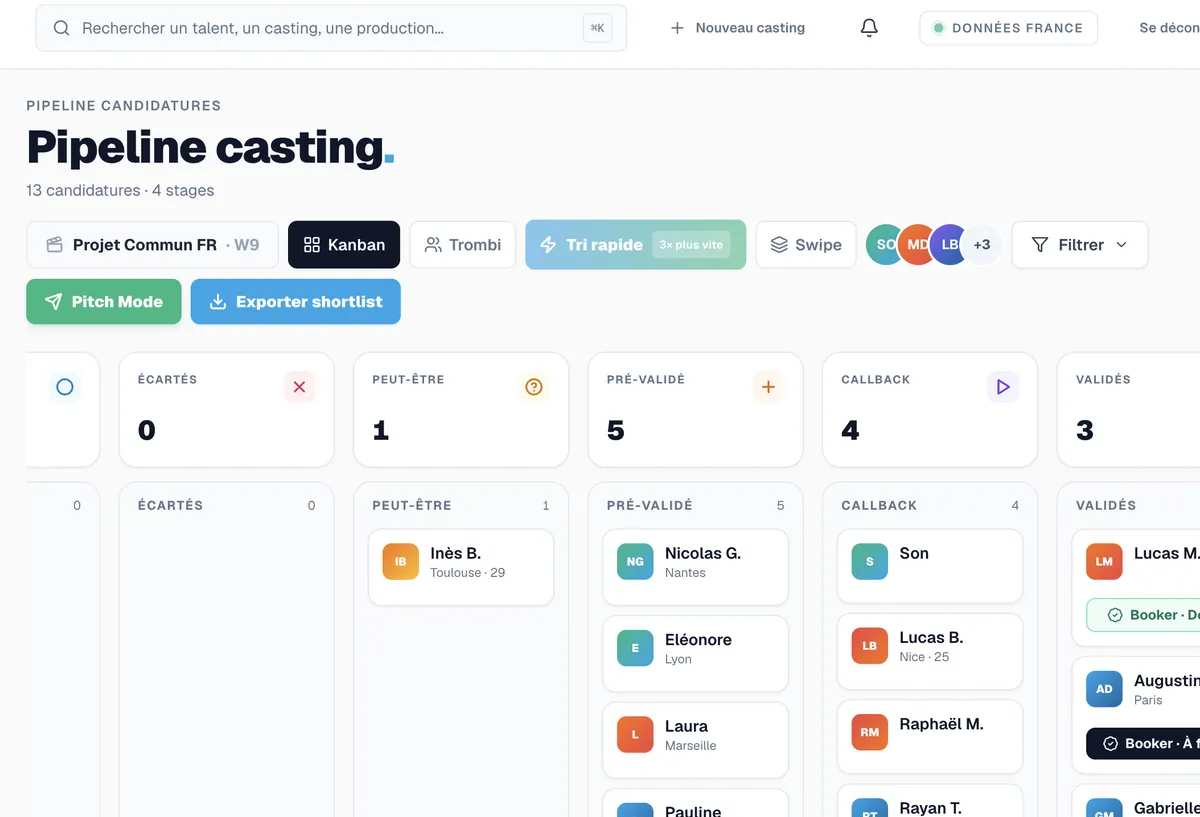This screenshot has height=817, width=1200.
Task: Click '13 candidatures · 4 stages' text
Action: coord(120,190)
